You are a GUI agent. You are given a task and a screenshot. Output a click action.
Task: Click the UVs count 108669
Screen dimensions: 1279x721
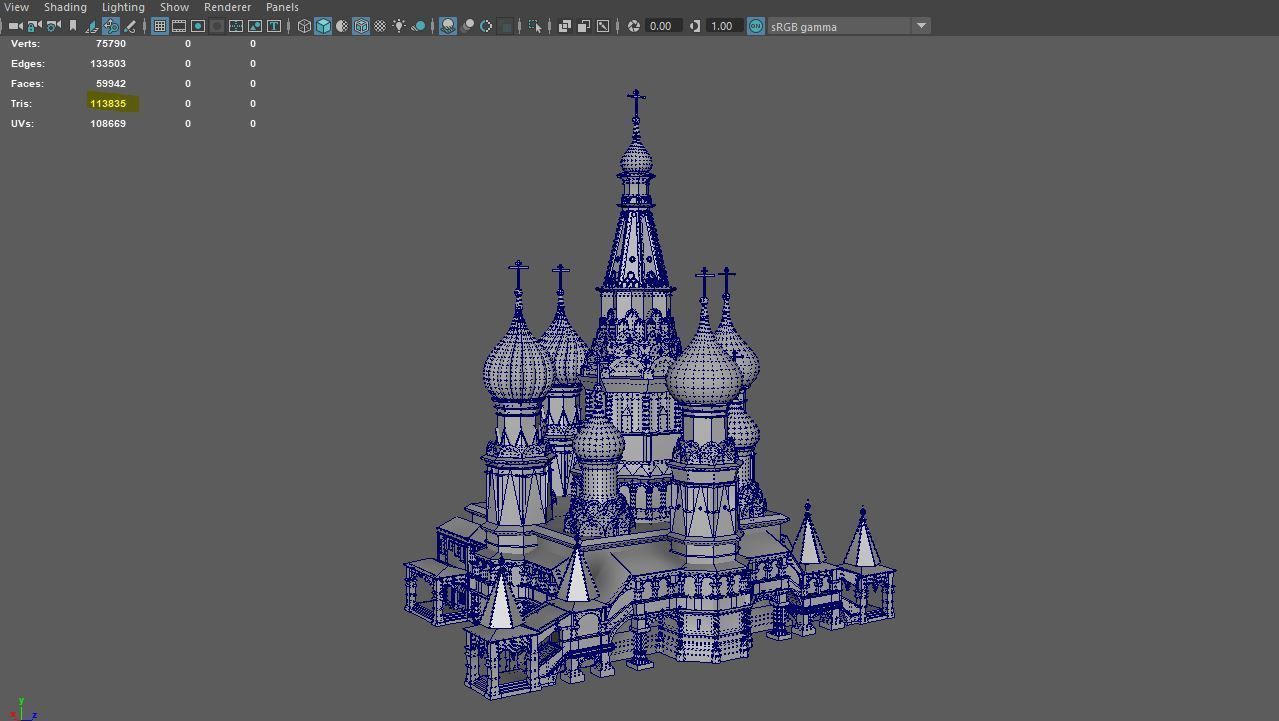108,124
